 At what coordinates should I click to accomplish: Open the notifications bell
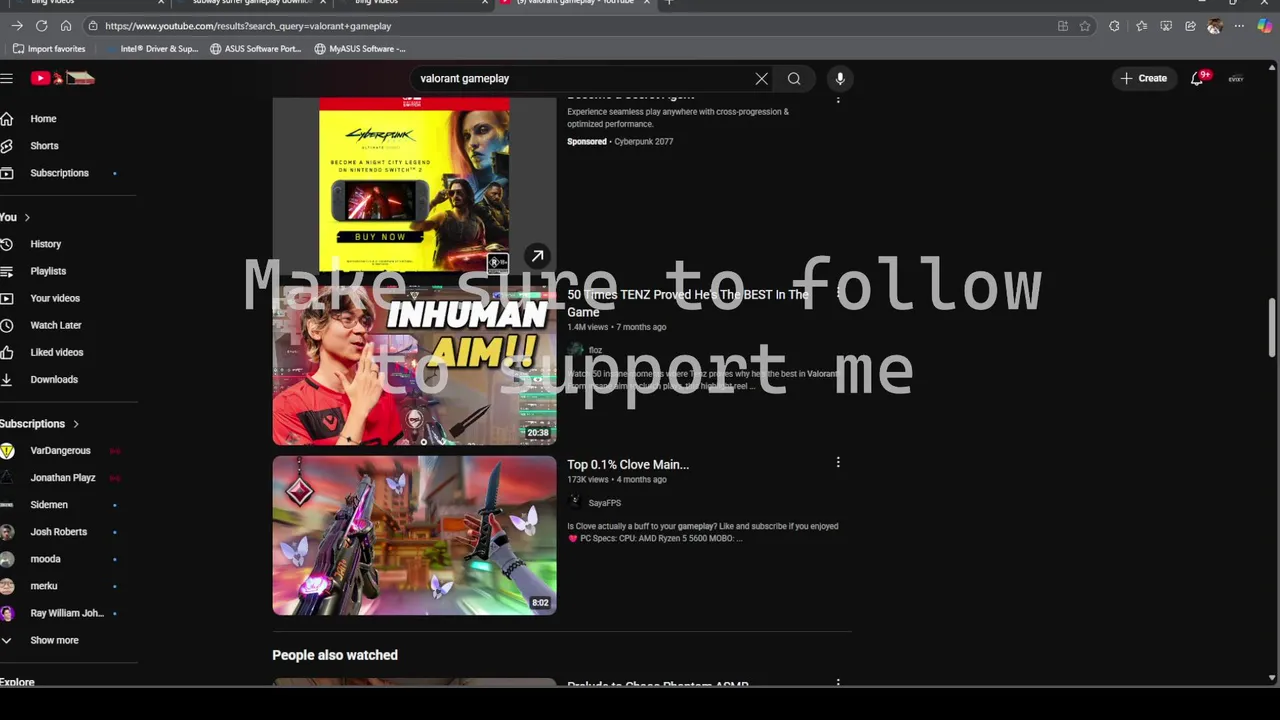(1197, 78)
